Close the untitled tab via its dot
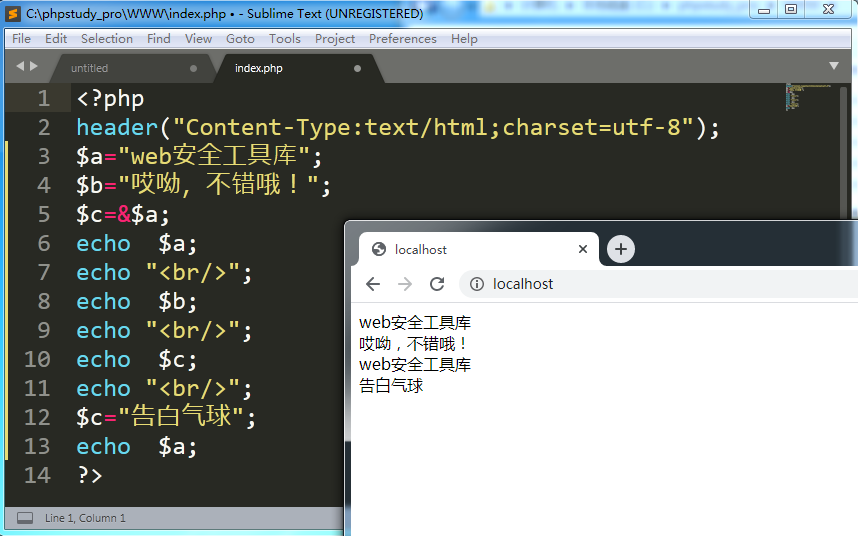The image size is (858, 536). 193,68
